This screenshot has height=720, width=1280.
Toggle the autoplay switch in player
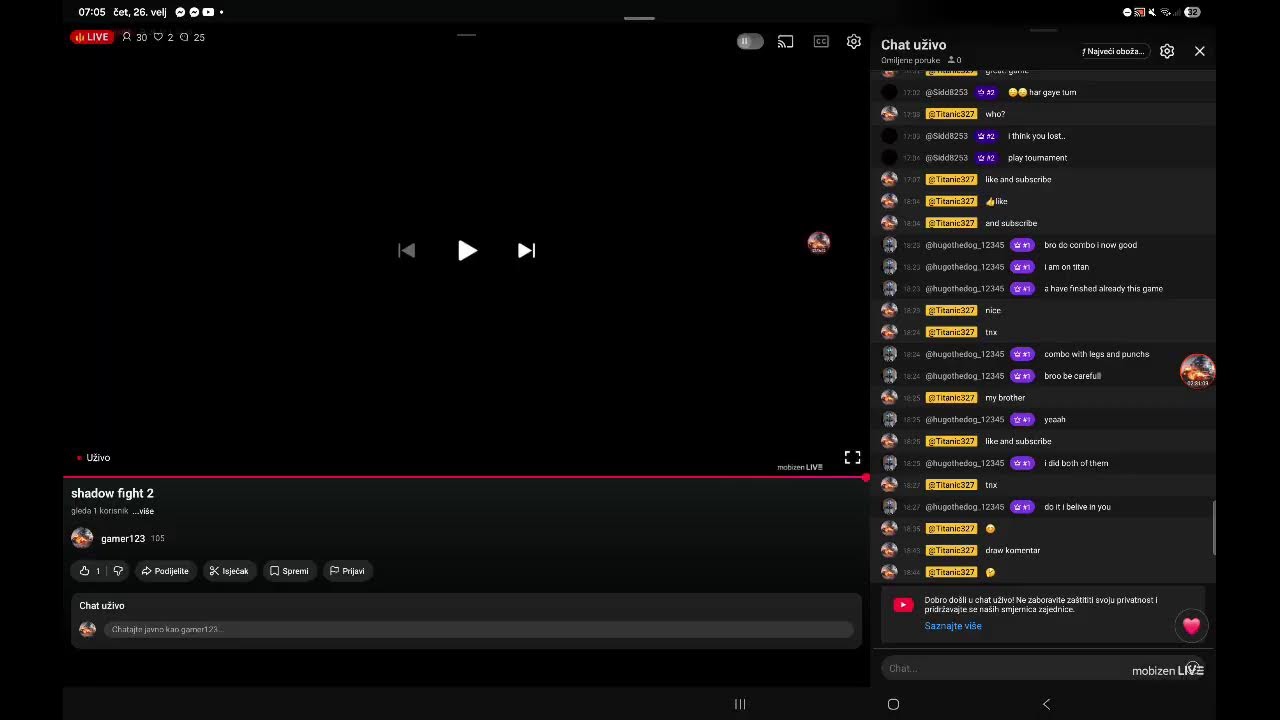click(x=750, y=41)
